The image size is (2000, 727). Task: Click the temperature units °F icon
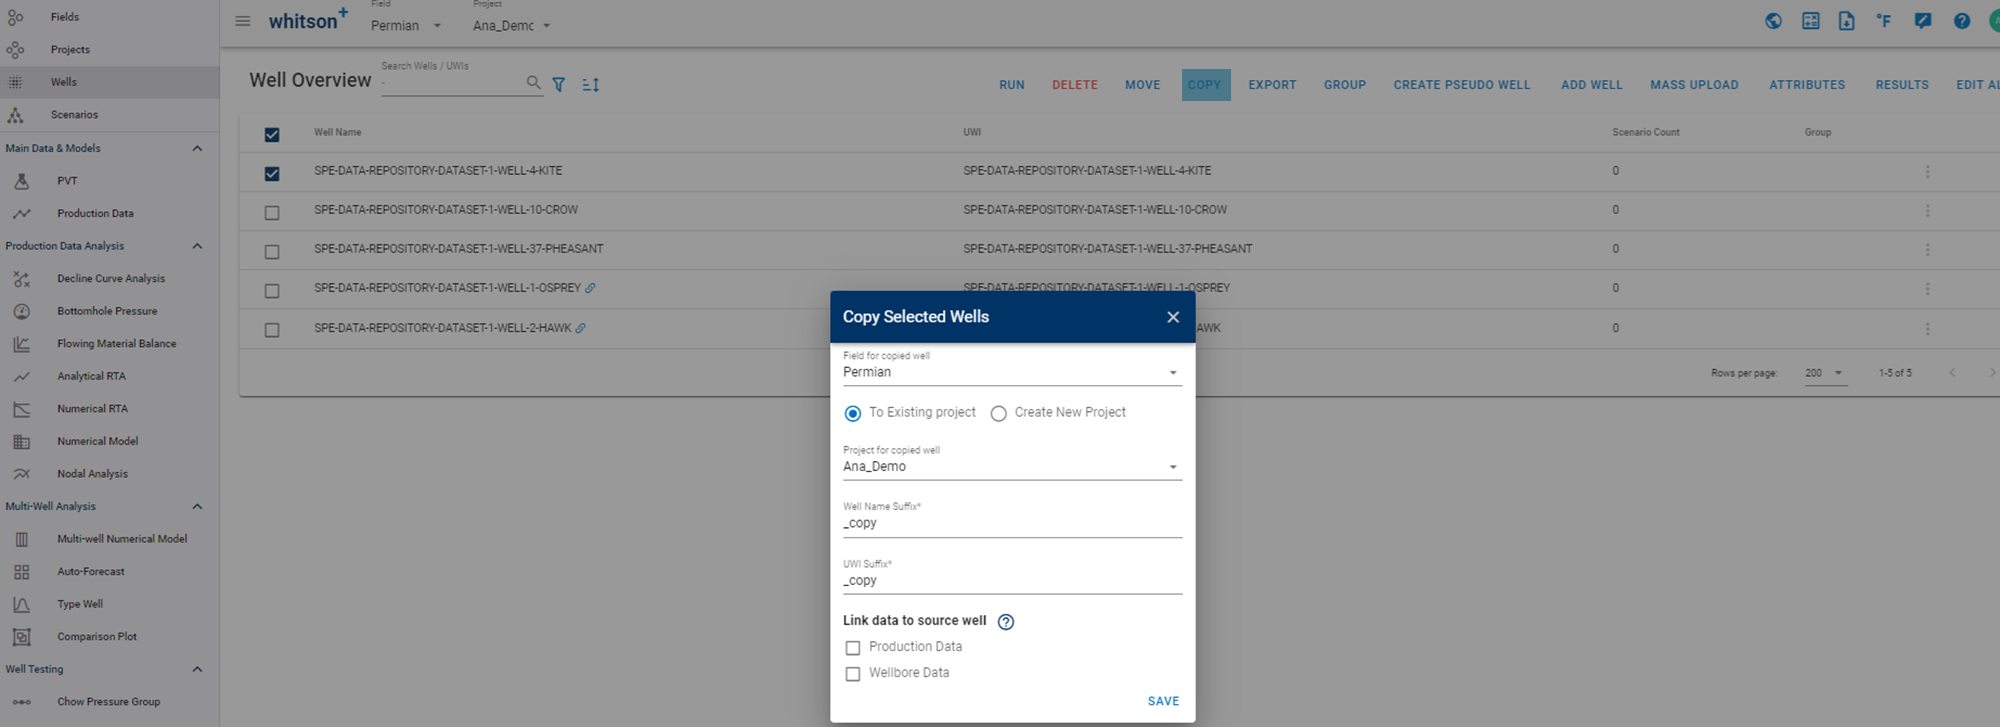[1884, 21]
